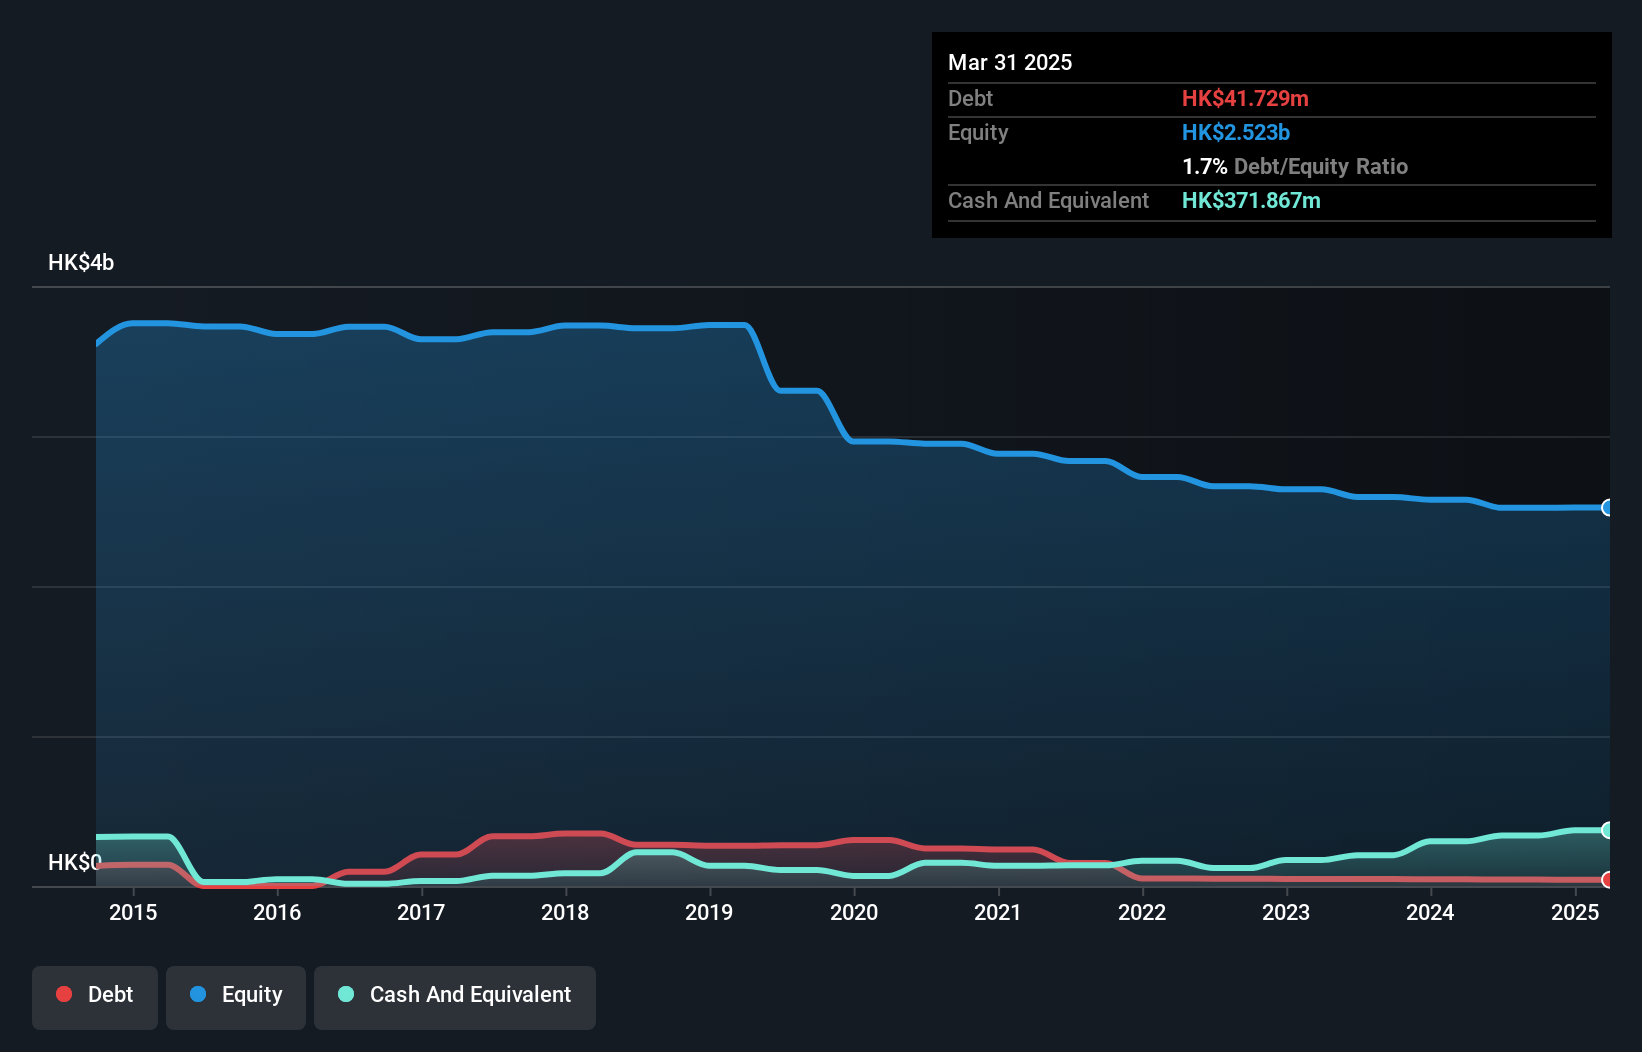Select the 2025 year label

click(1576, 912)
